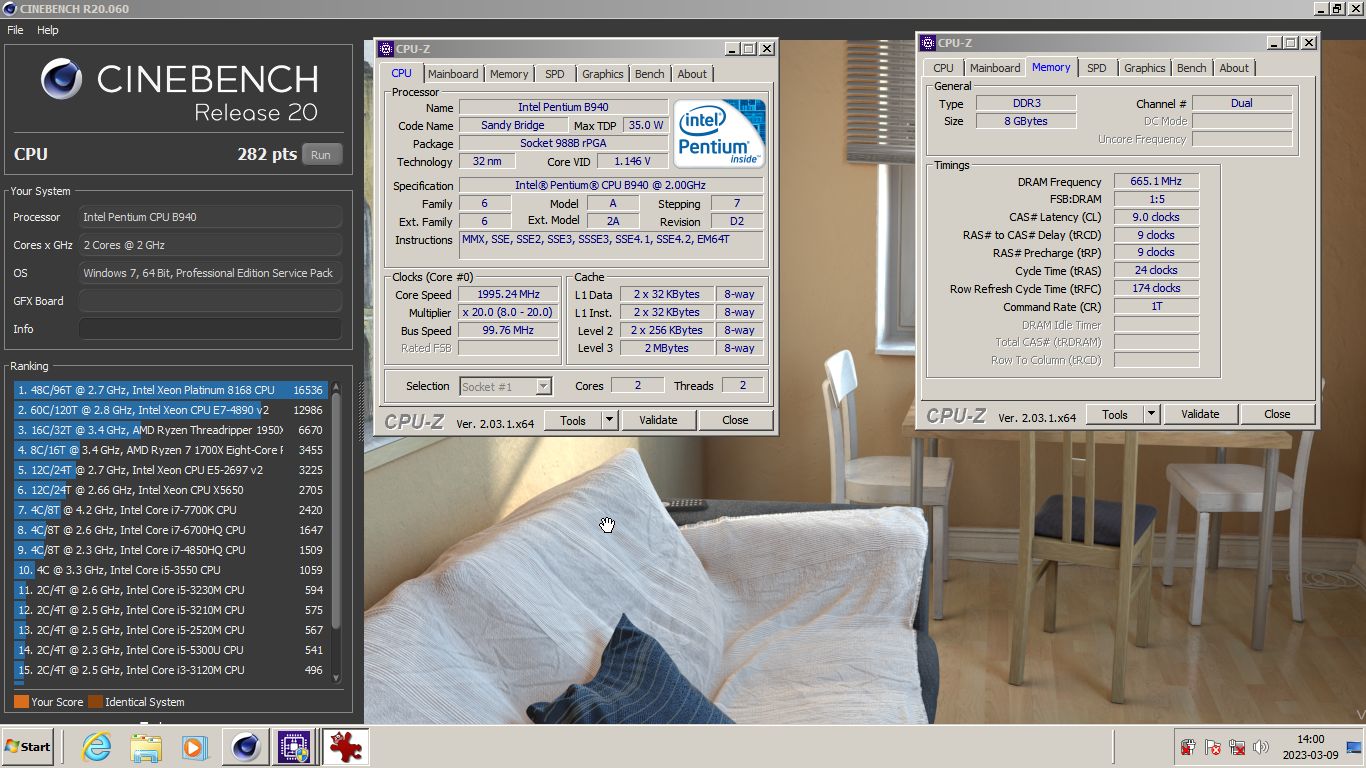Image resolution: width=1366 pixels, height=768 pixels.
Task: Open the Action Center flag icon in tray
Action: 1212,747
